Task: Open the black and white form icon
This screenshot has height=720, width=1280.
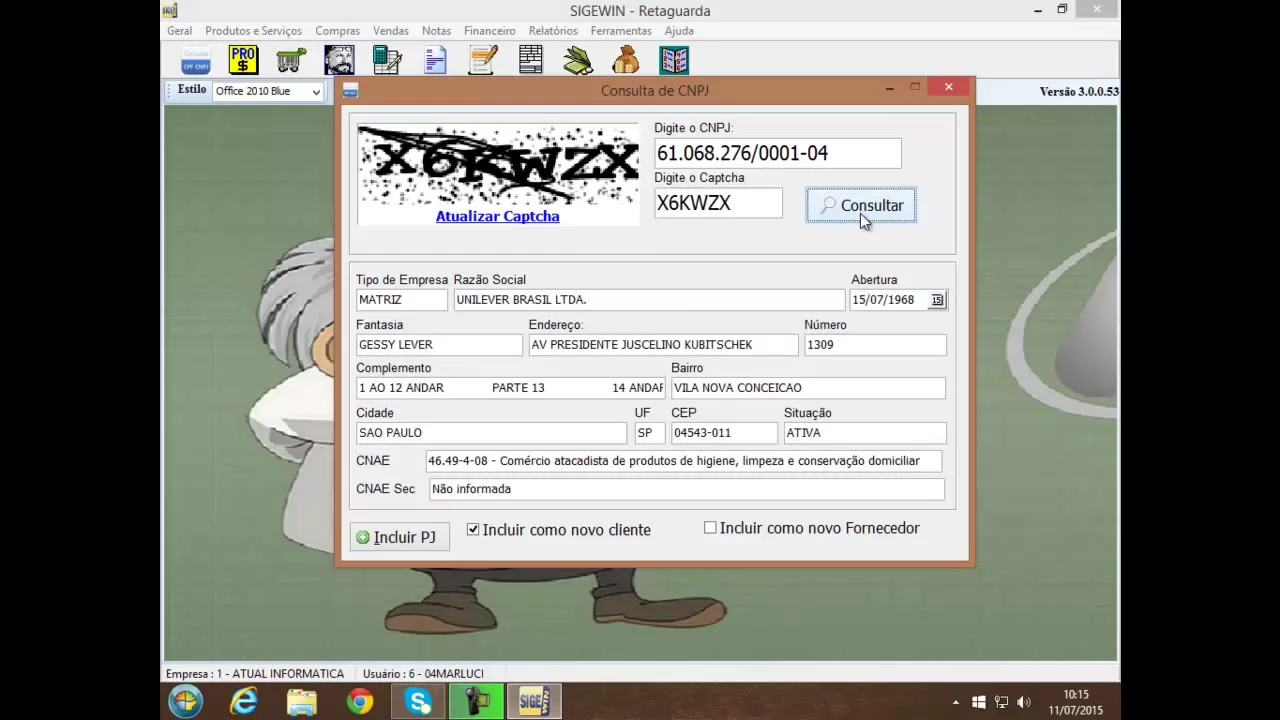Action: tap(531, 60)
